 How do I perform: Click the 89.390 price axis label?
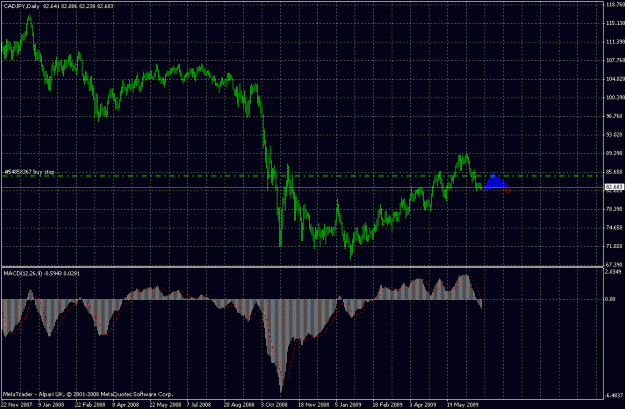[615, 153]
